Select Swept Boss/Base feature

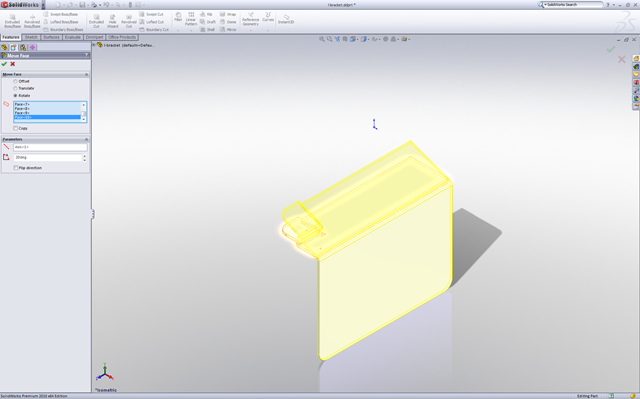(60, 14)
